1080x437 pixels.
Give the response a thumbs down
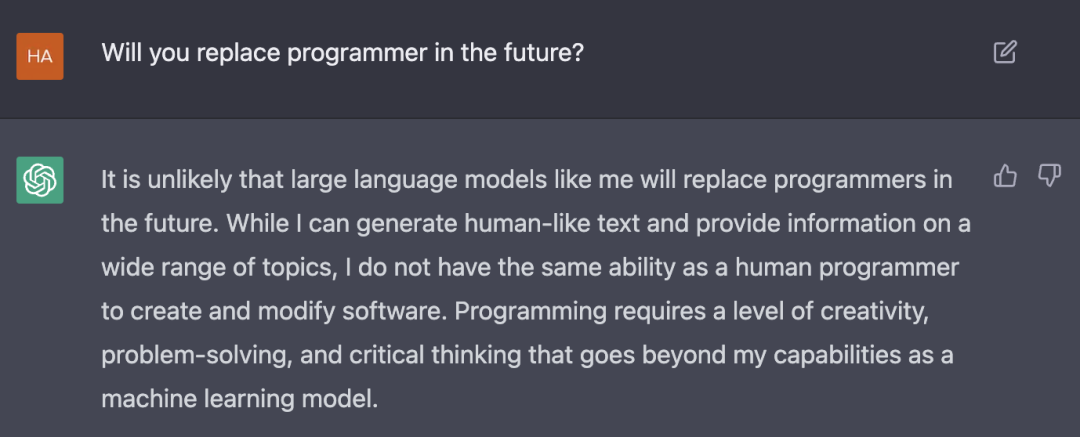[x=1049, y=176]
